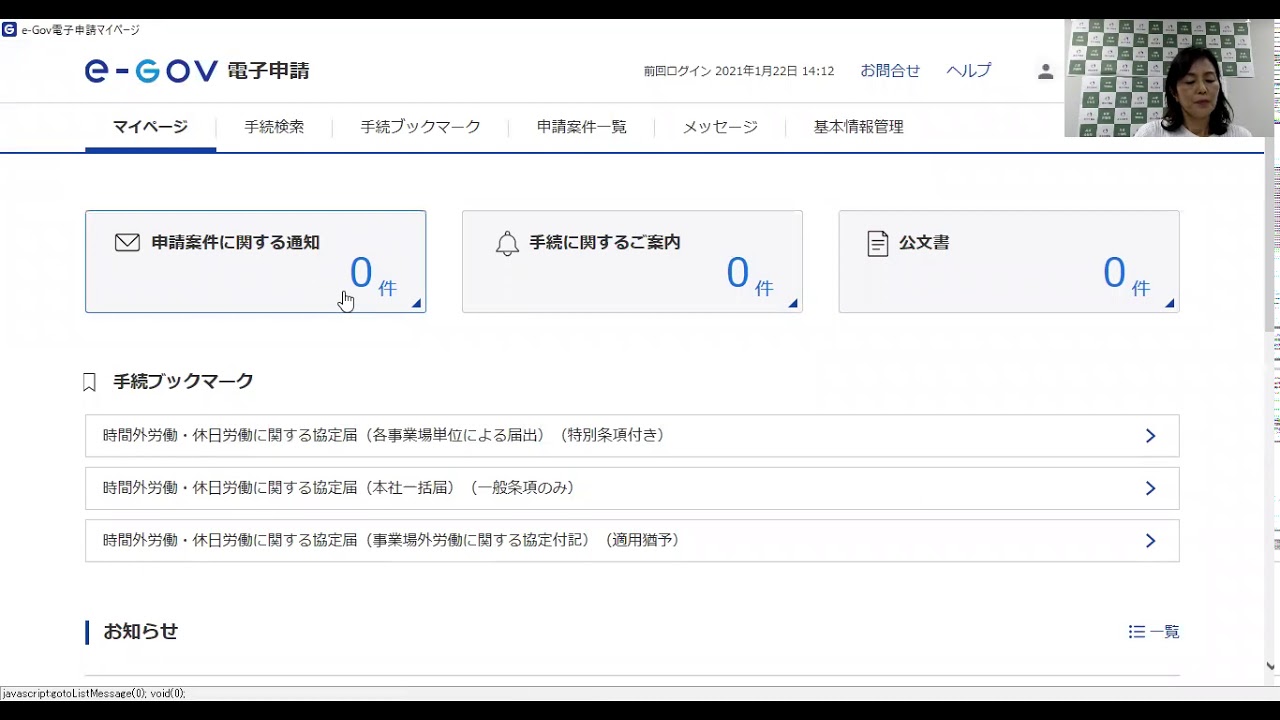
Task: Open bookmark 事業場外労働に関する協定付記（適用猶予）
Action: (x=632, y=540)
